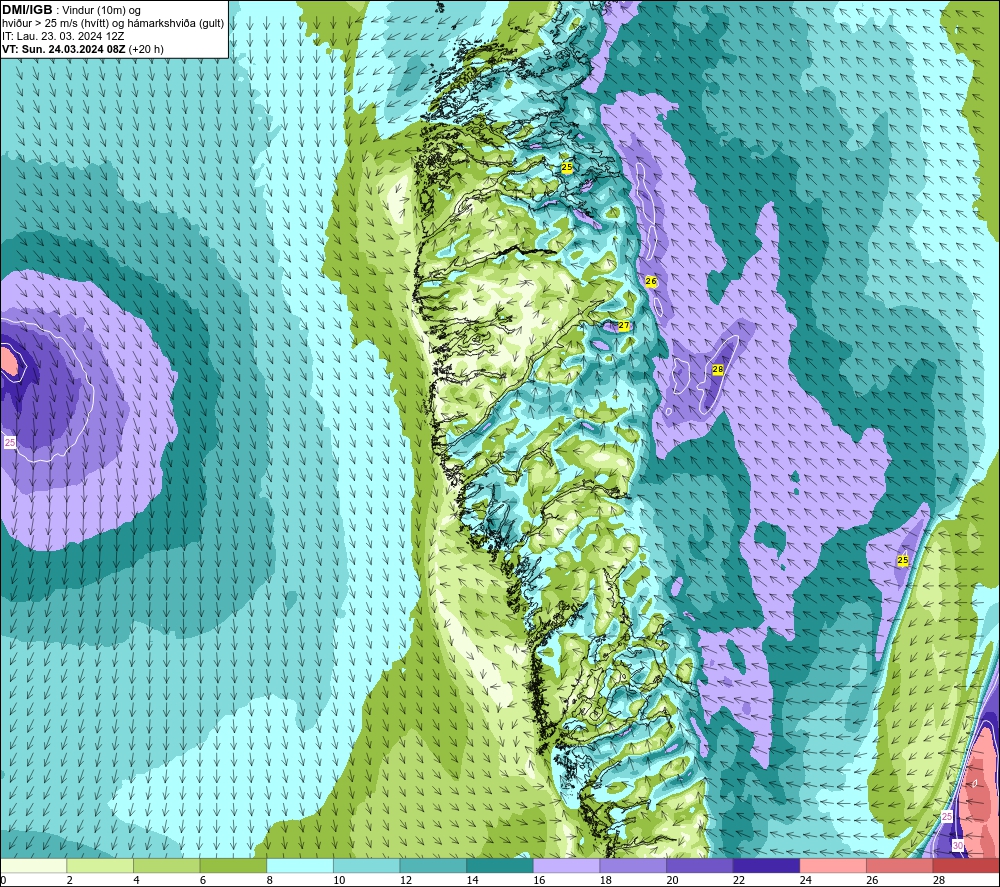The width and height of the screenshot is (1000, 887).
Task: Click the yellow max gust label 26
Action: (x=651, y=281)
